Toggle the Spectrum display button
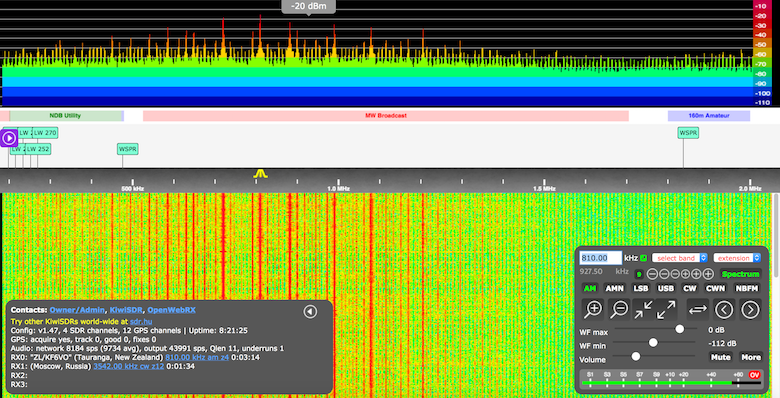The height and width of the screenshot is (398, 780). click(740, 274)
